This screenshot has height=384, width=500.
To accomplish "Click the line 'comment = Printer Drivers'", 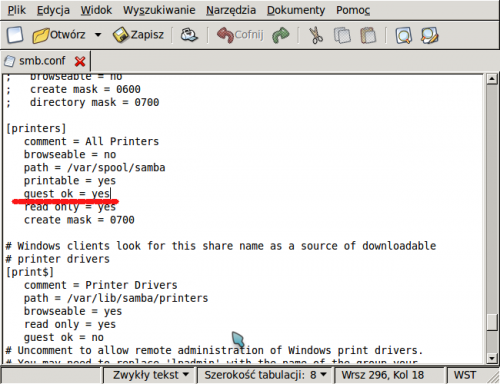I will coord(101,285).
